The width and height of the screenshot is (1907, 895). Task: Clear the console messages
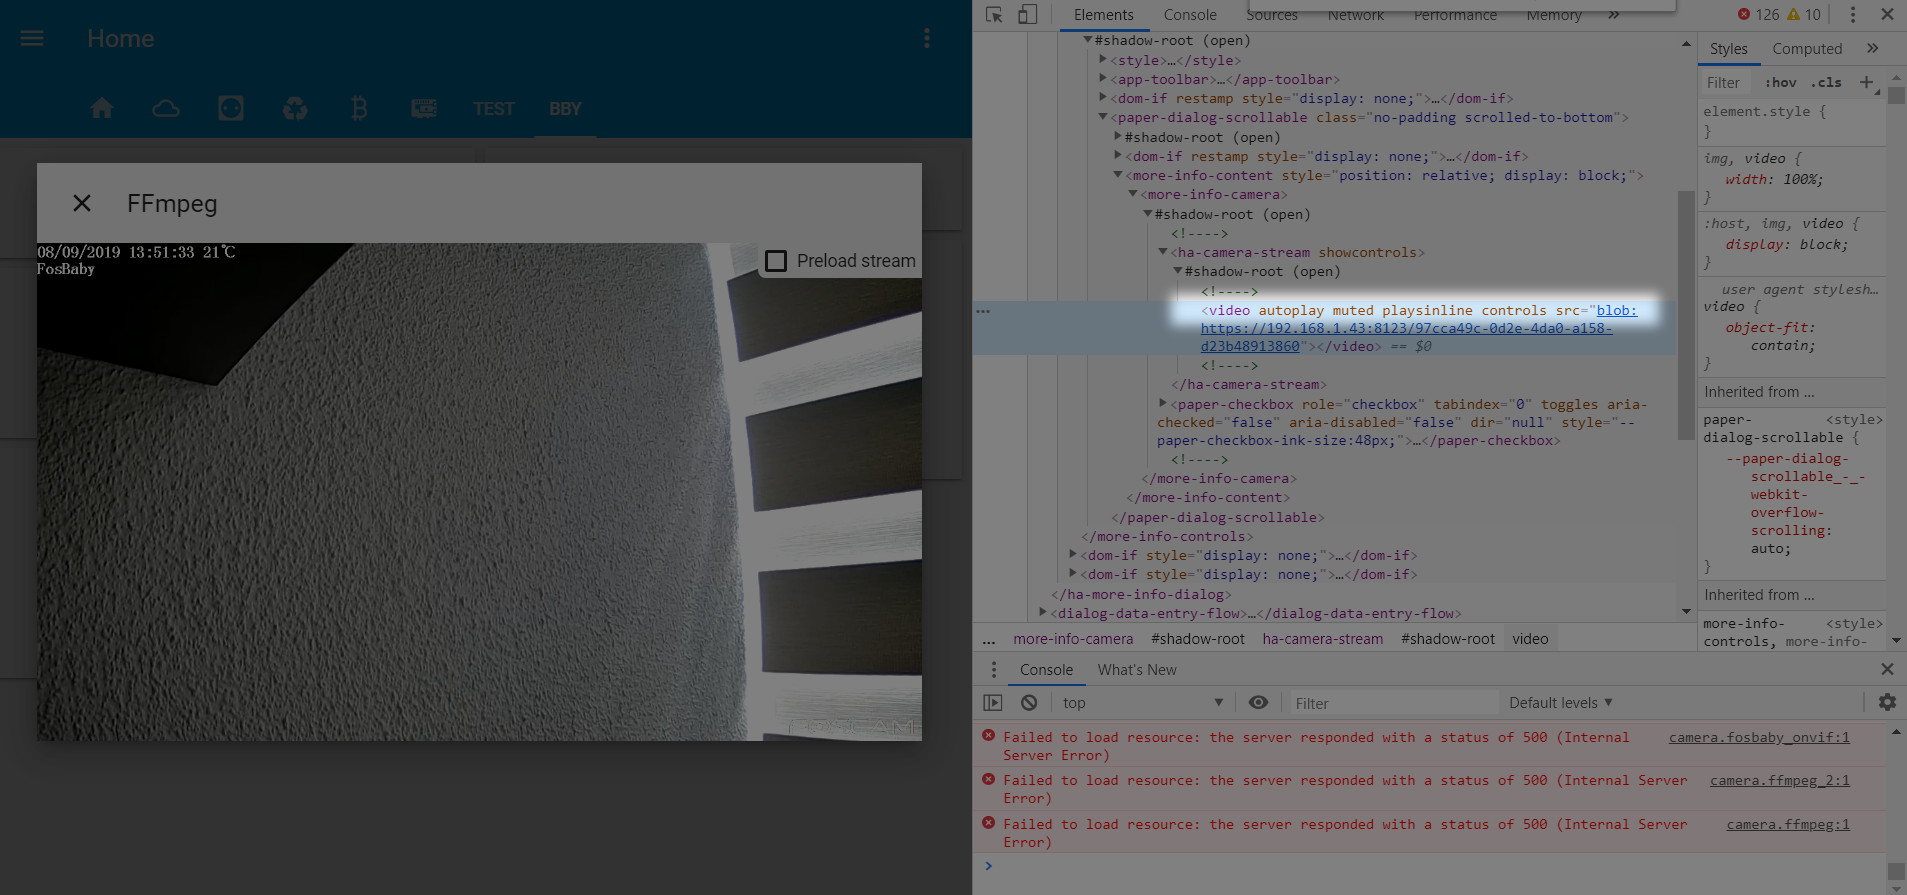click(x=1029, y=703)
